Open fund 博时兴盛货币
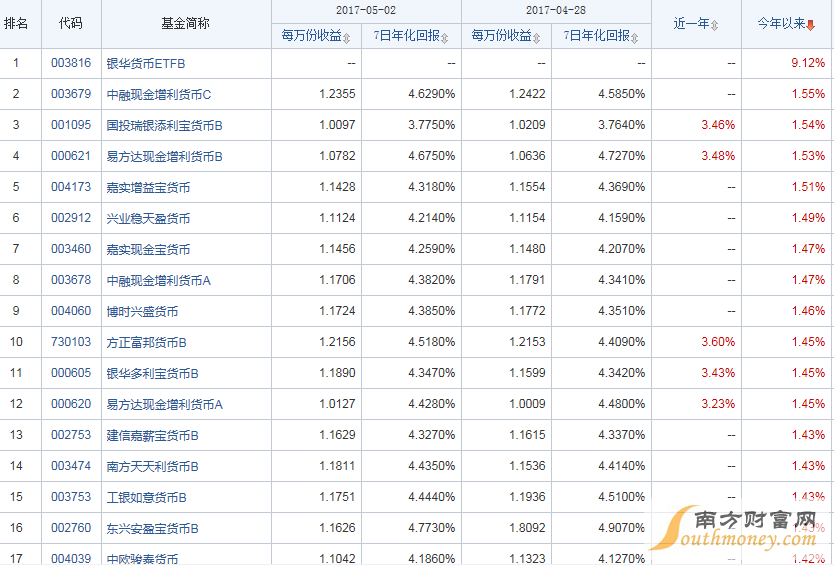The width and height of the screenshot is (834, 565). (142, 311)
